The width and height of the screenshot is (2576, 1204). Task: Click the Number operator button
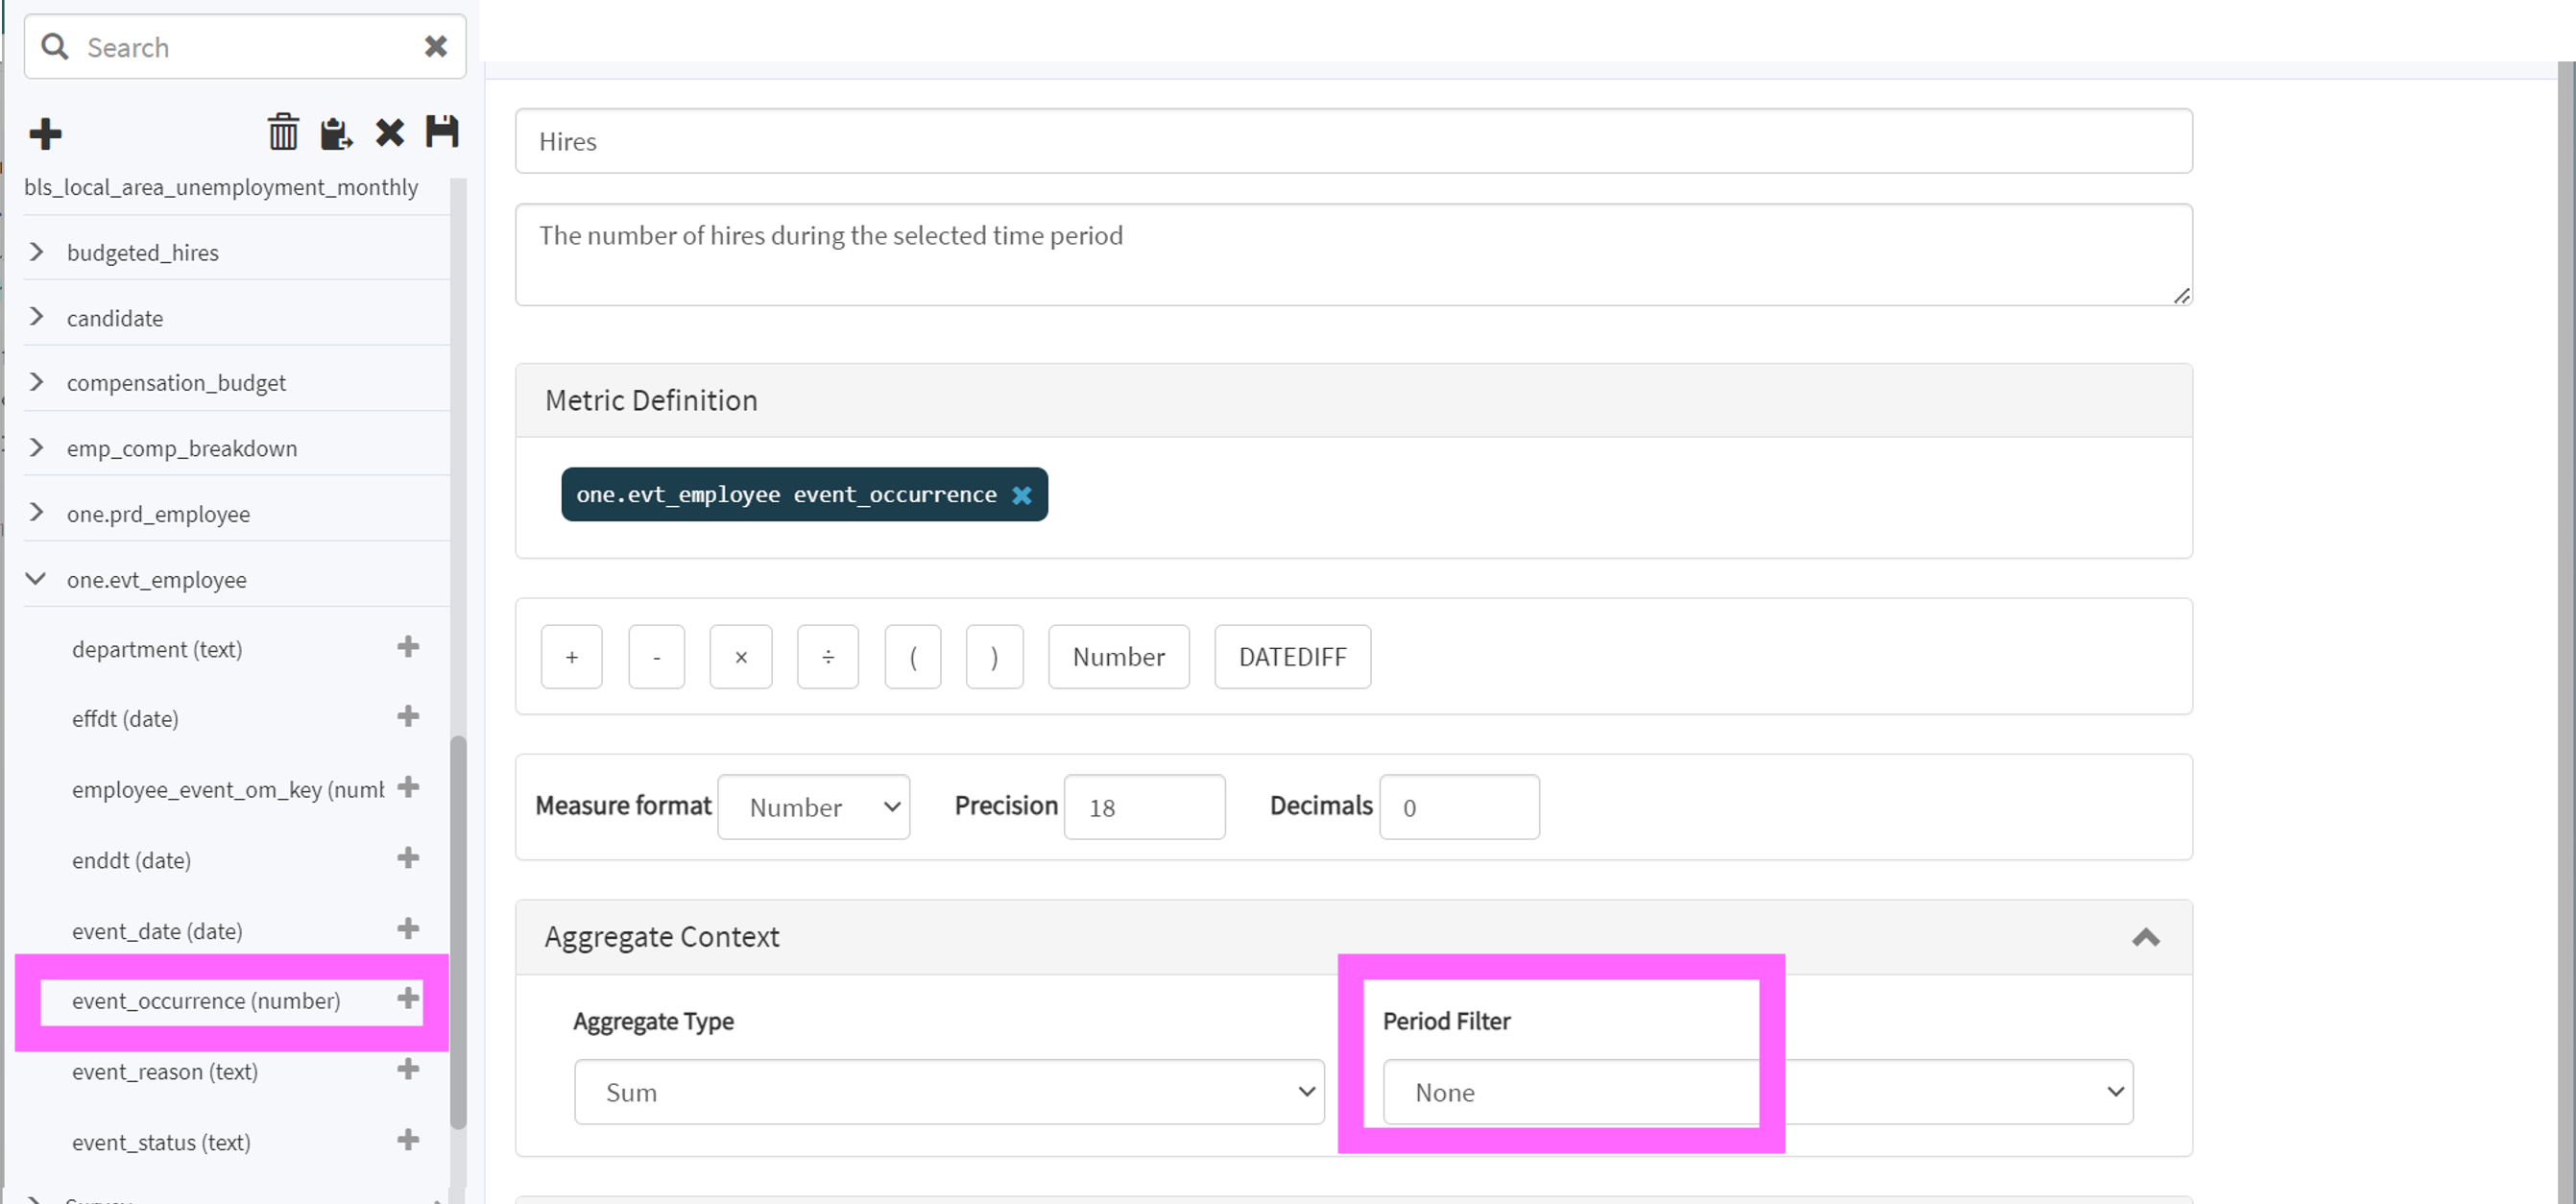click(1118, 657)
